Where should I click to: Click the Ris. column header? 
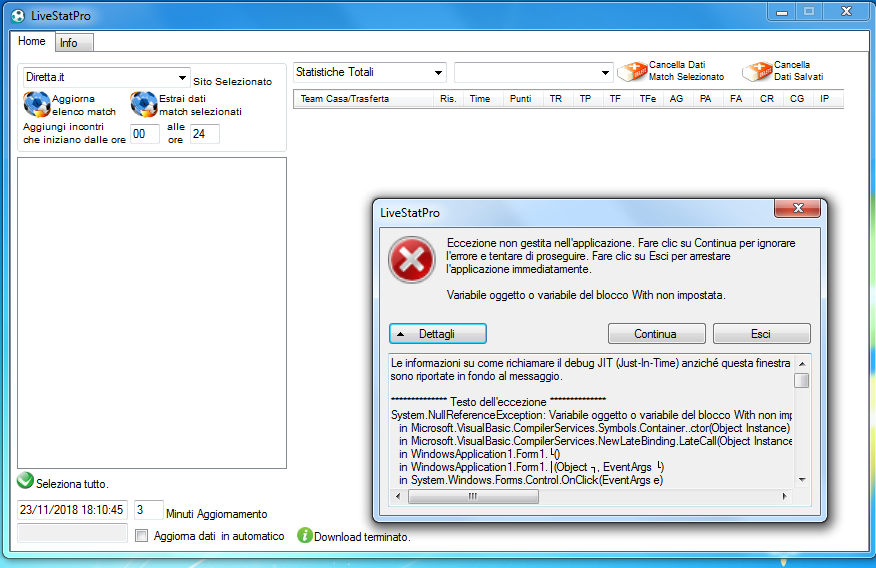pos(448,99)
